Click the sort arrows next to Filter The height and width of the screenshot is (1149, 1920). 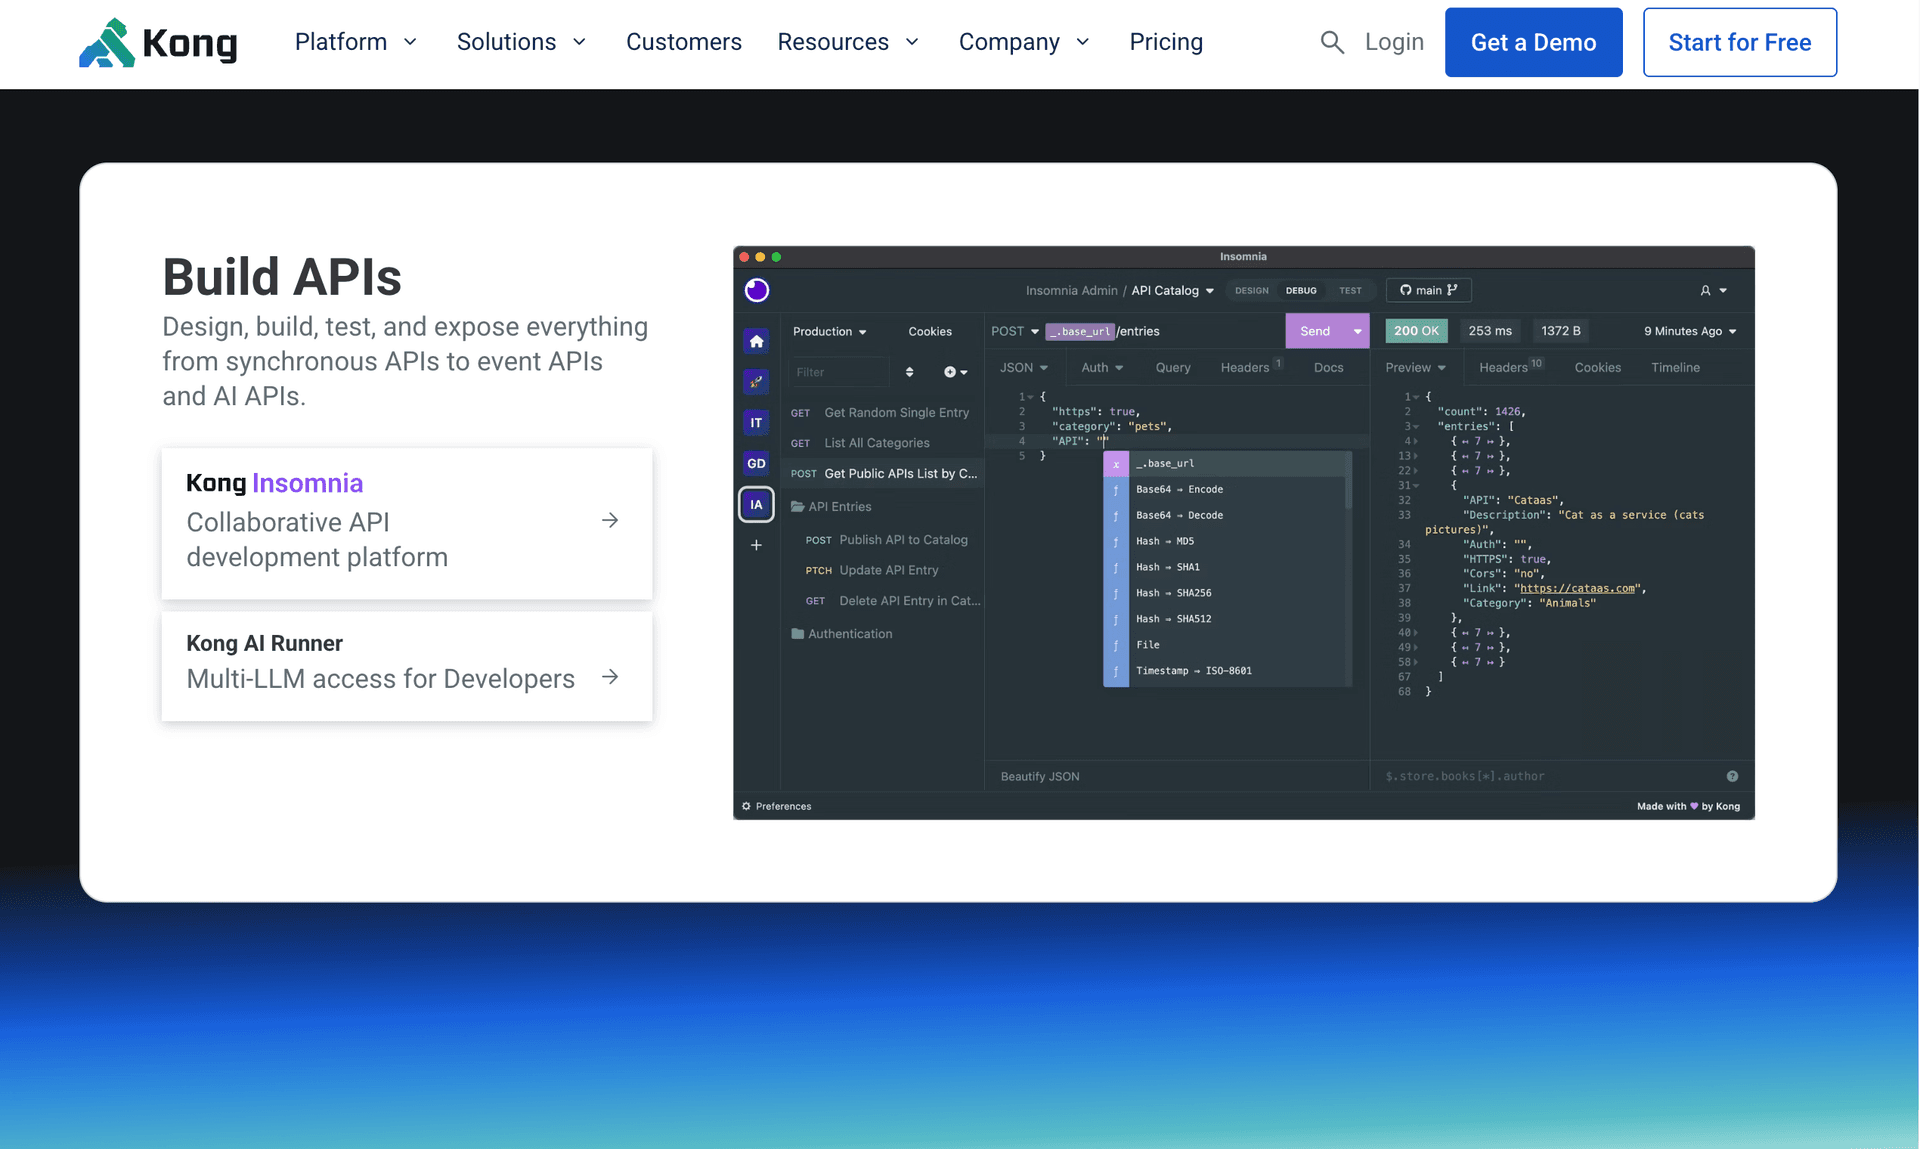coord(909,372)
